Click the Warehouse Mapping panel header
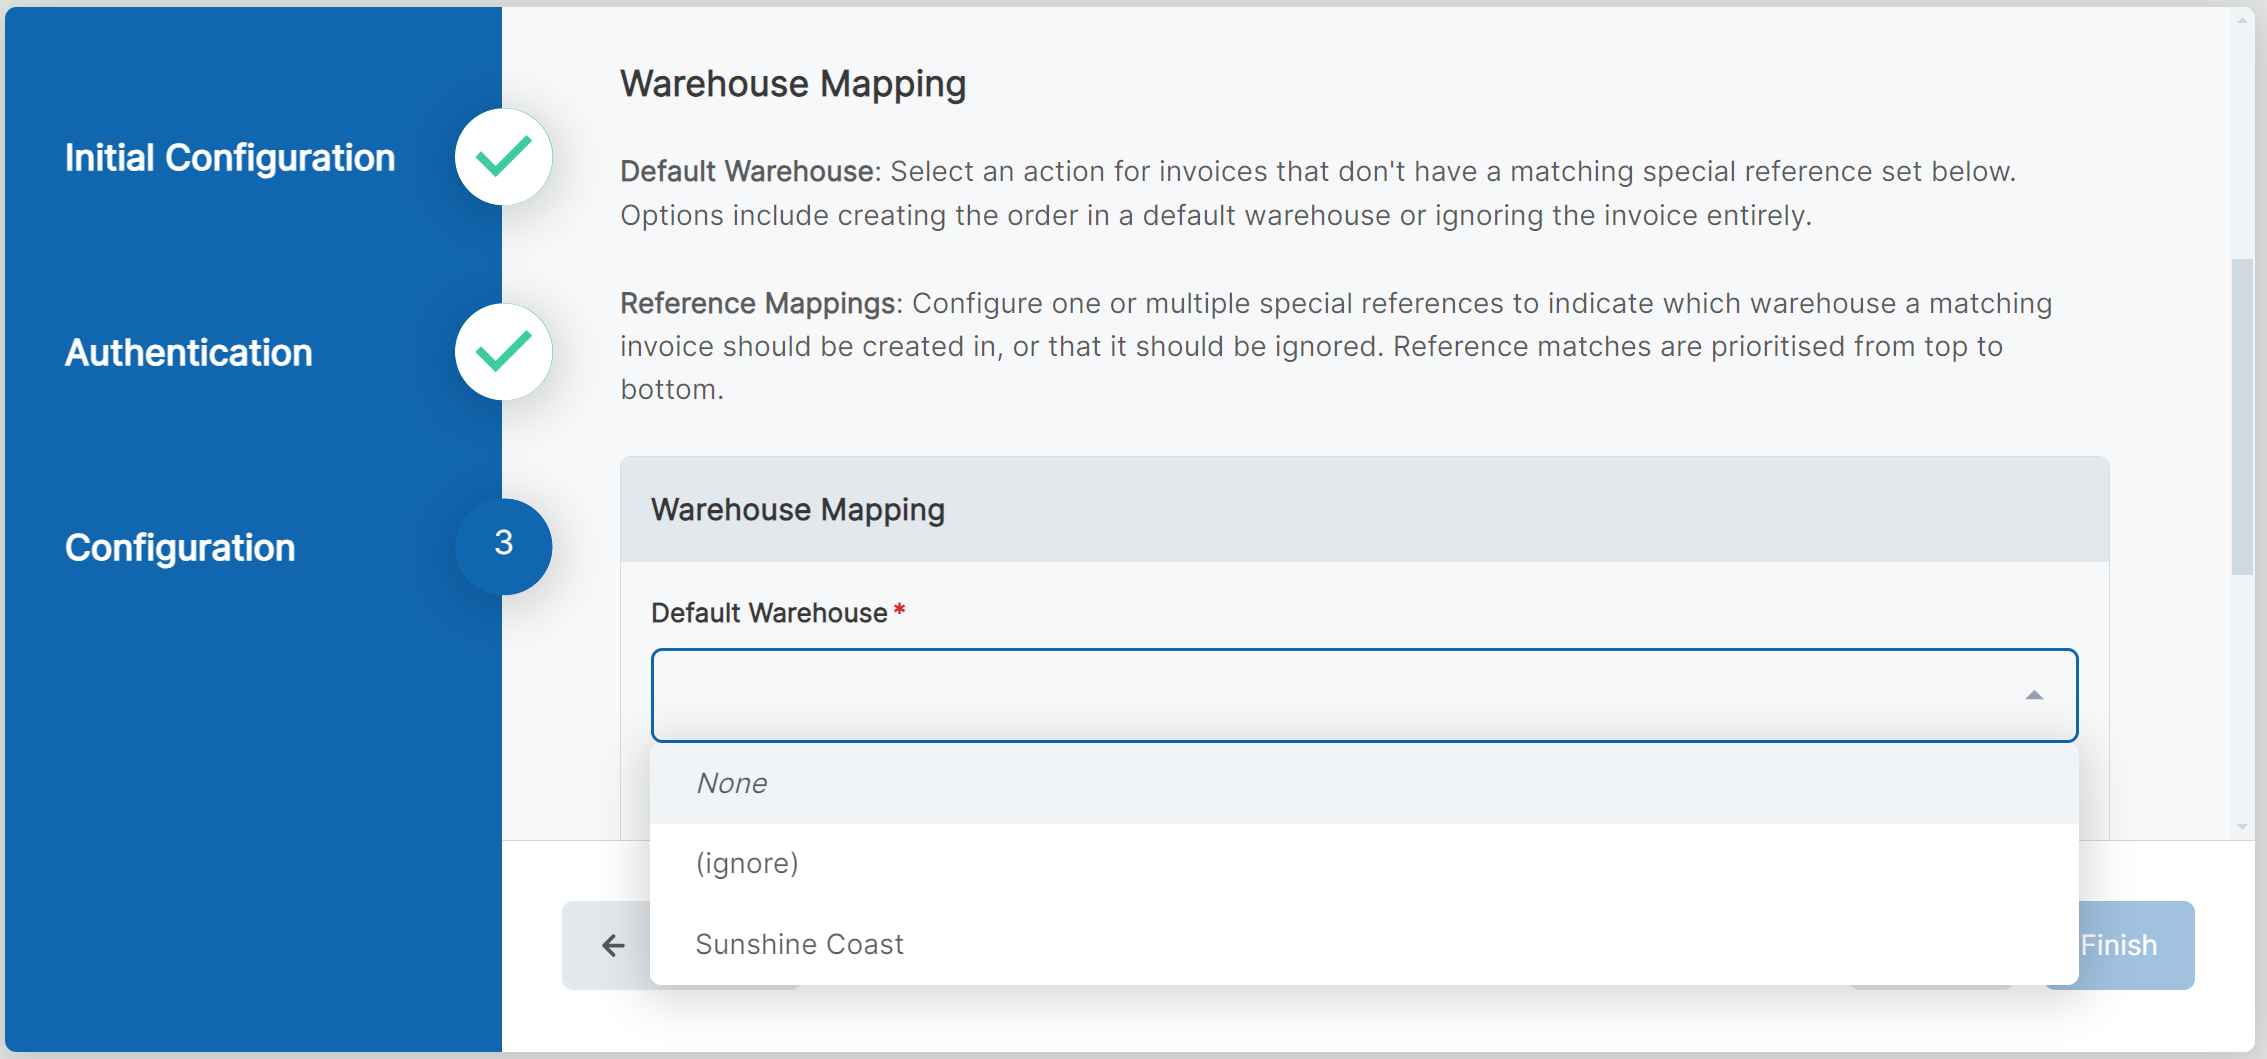Viewport: 2267px width, 1059px height. [1364, 510]
